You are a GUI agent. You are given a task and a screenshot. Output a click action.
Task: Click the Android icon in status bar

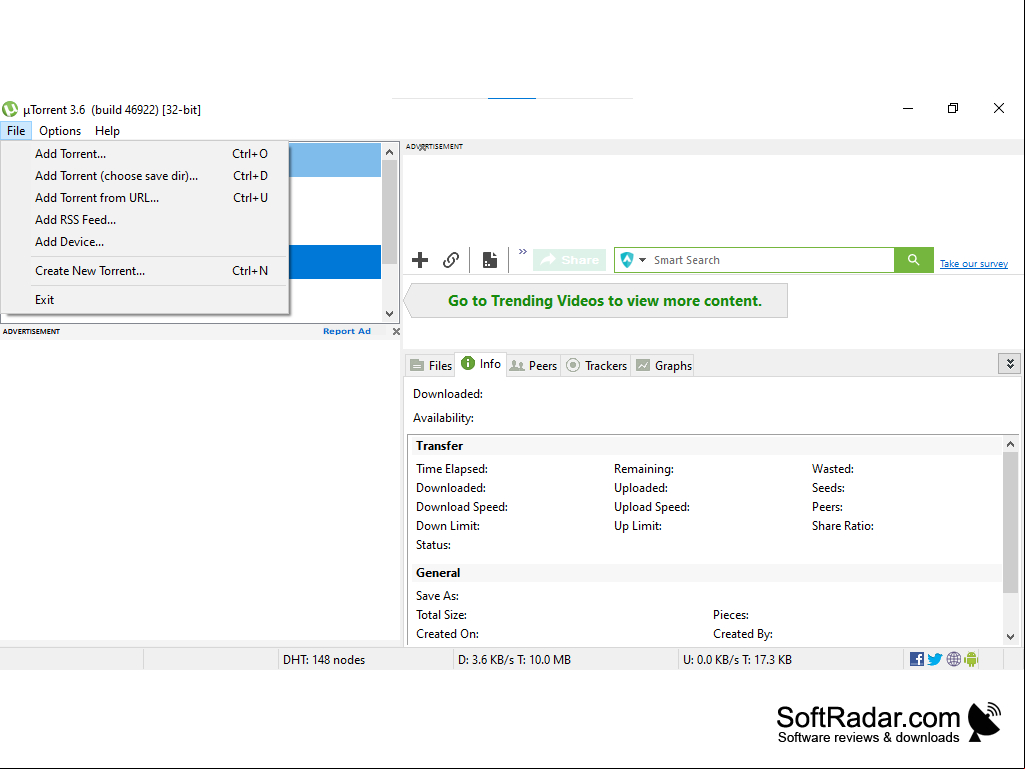971,659
